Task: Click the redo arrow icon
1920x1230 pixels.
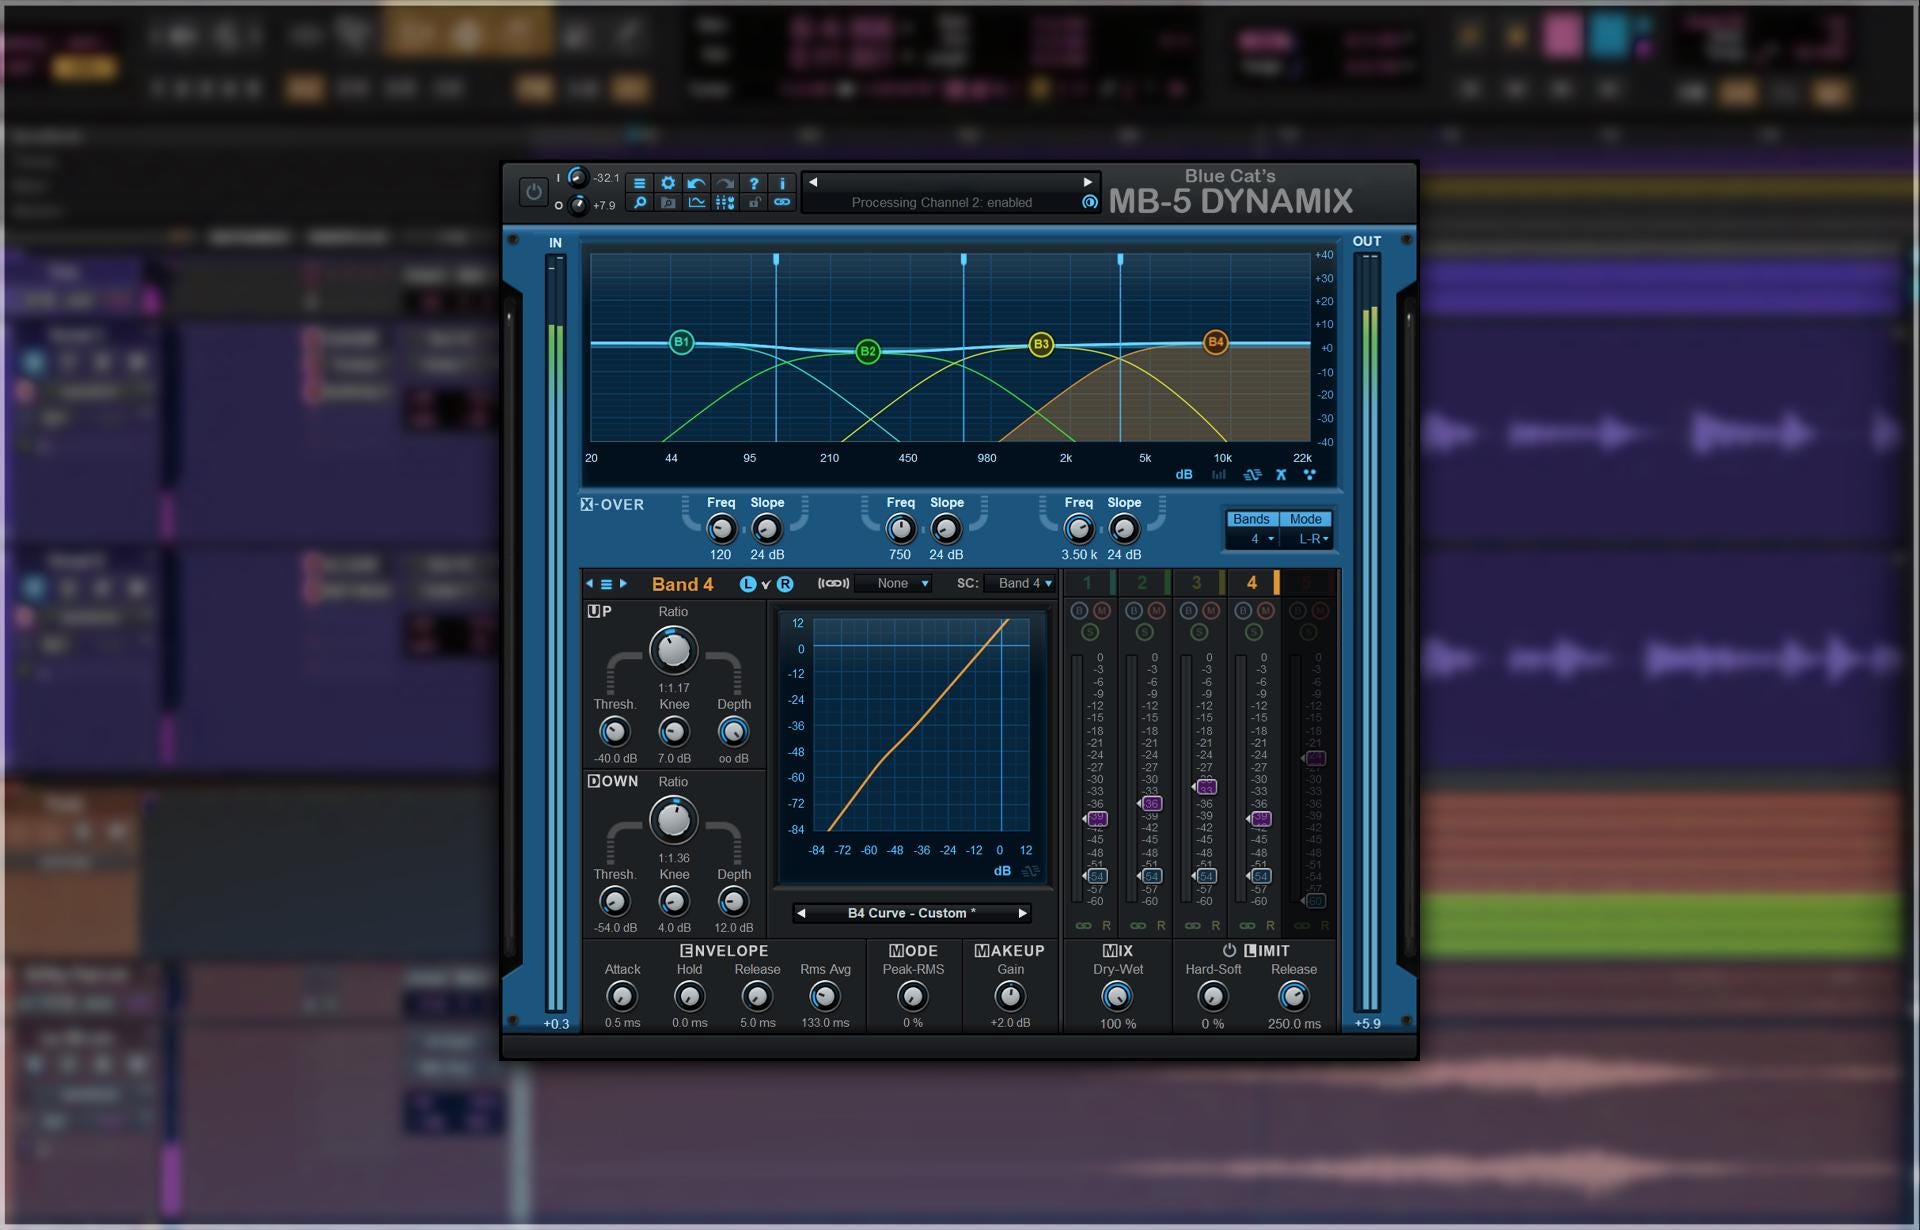Action: click(x=725, y=183)
